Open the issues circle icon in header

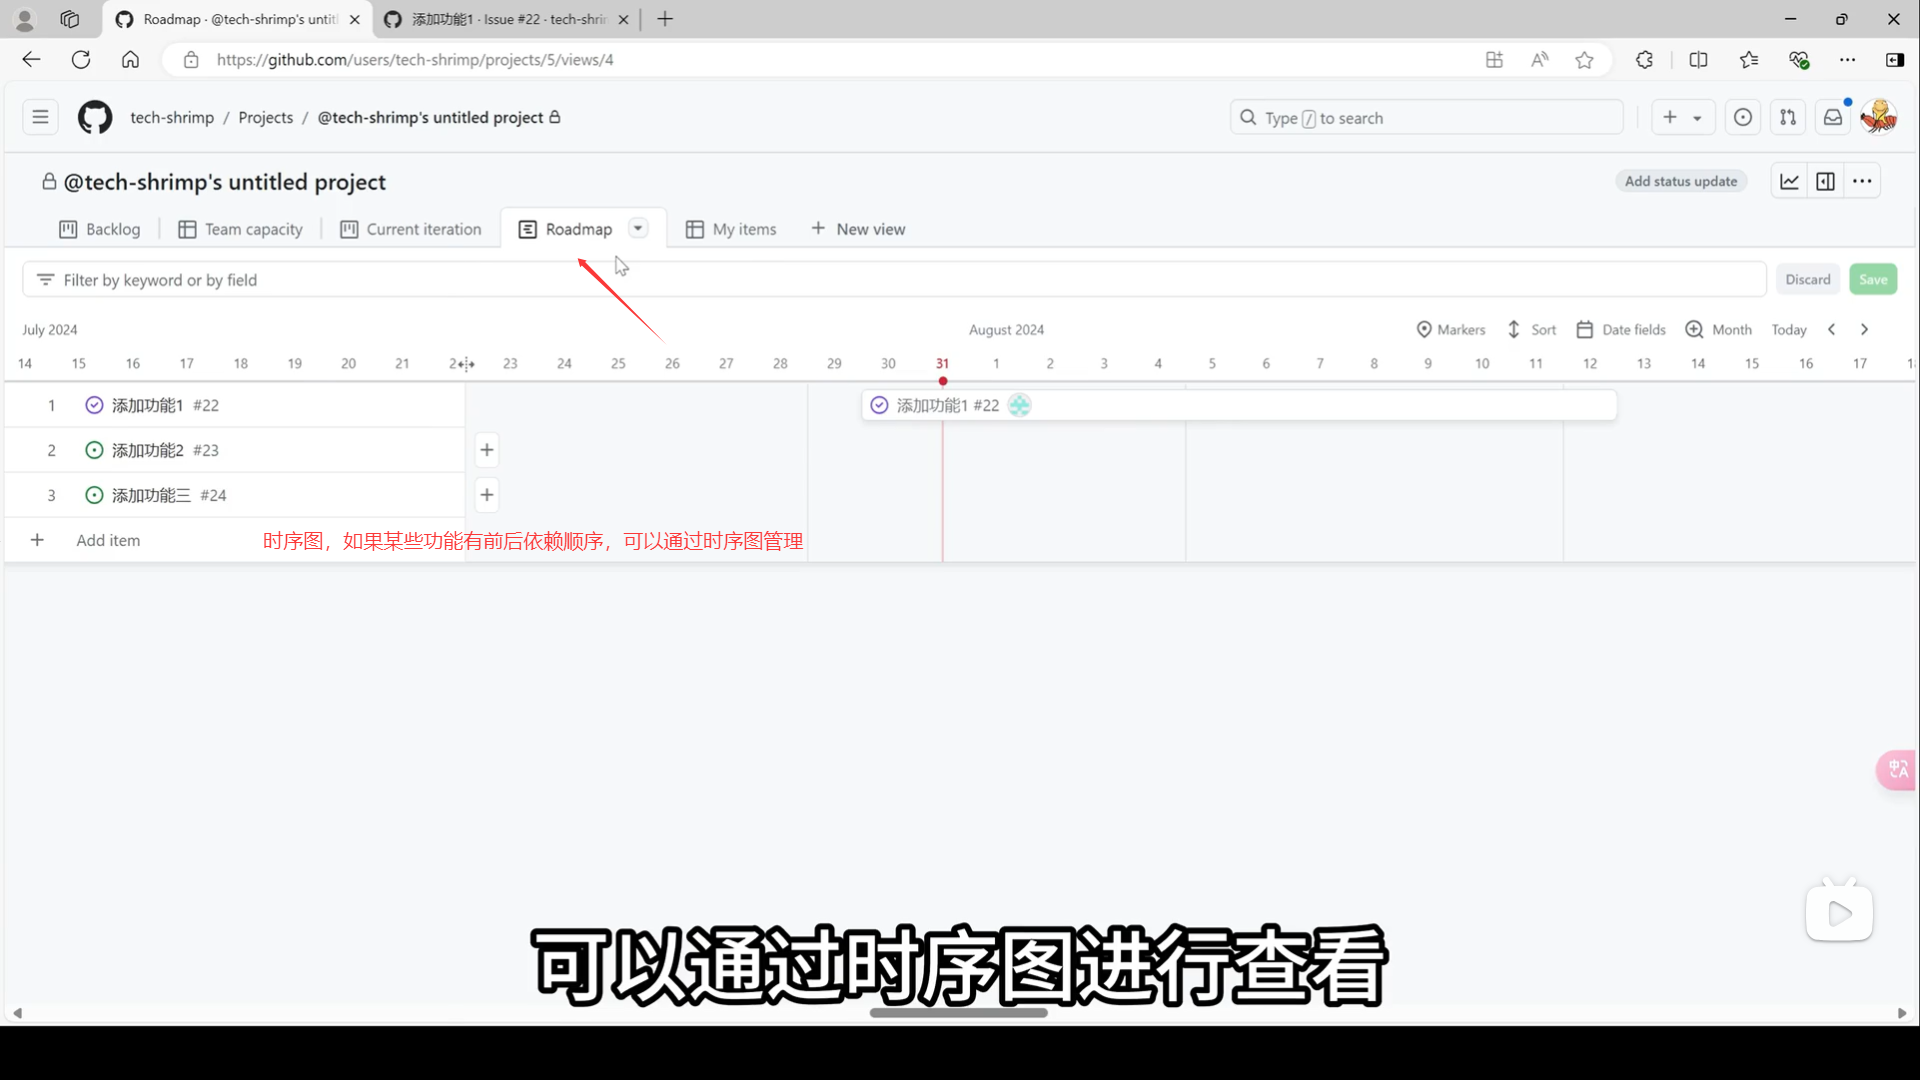[1742, 118]
